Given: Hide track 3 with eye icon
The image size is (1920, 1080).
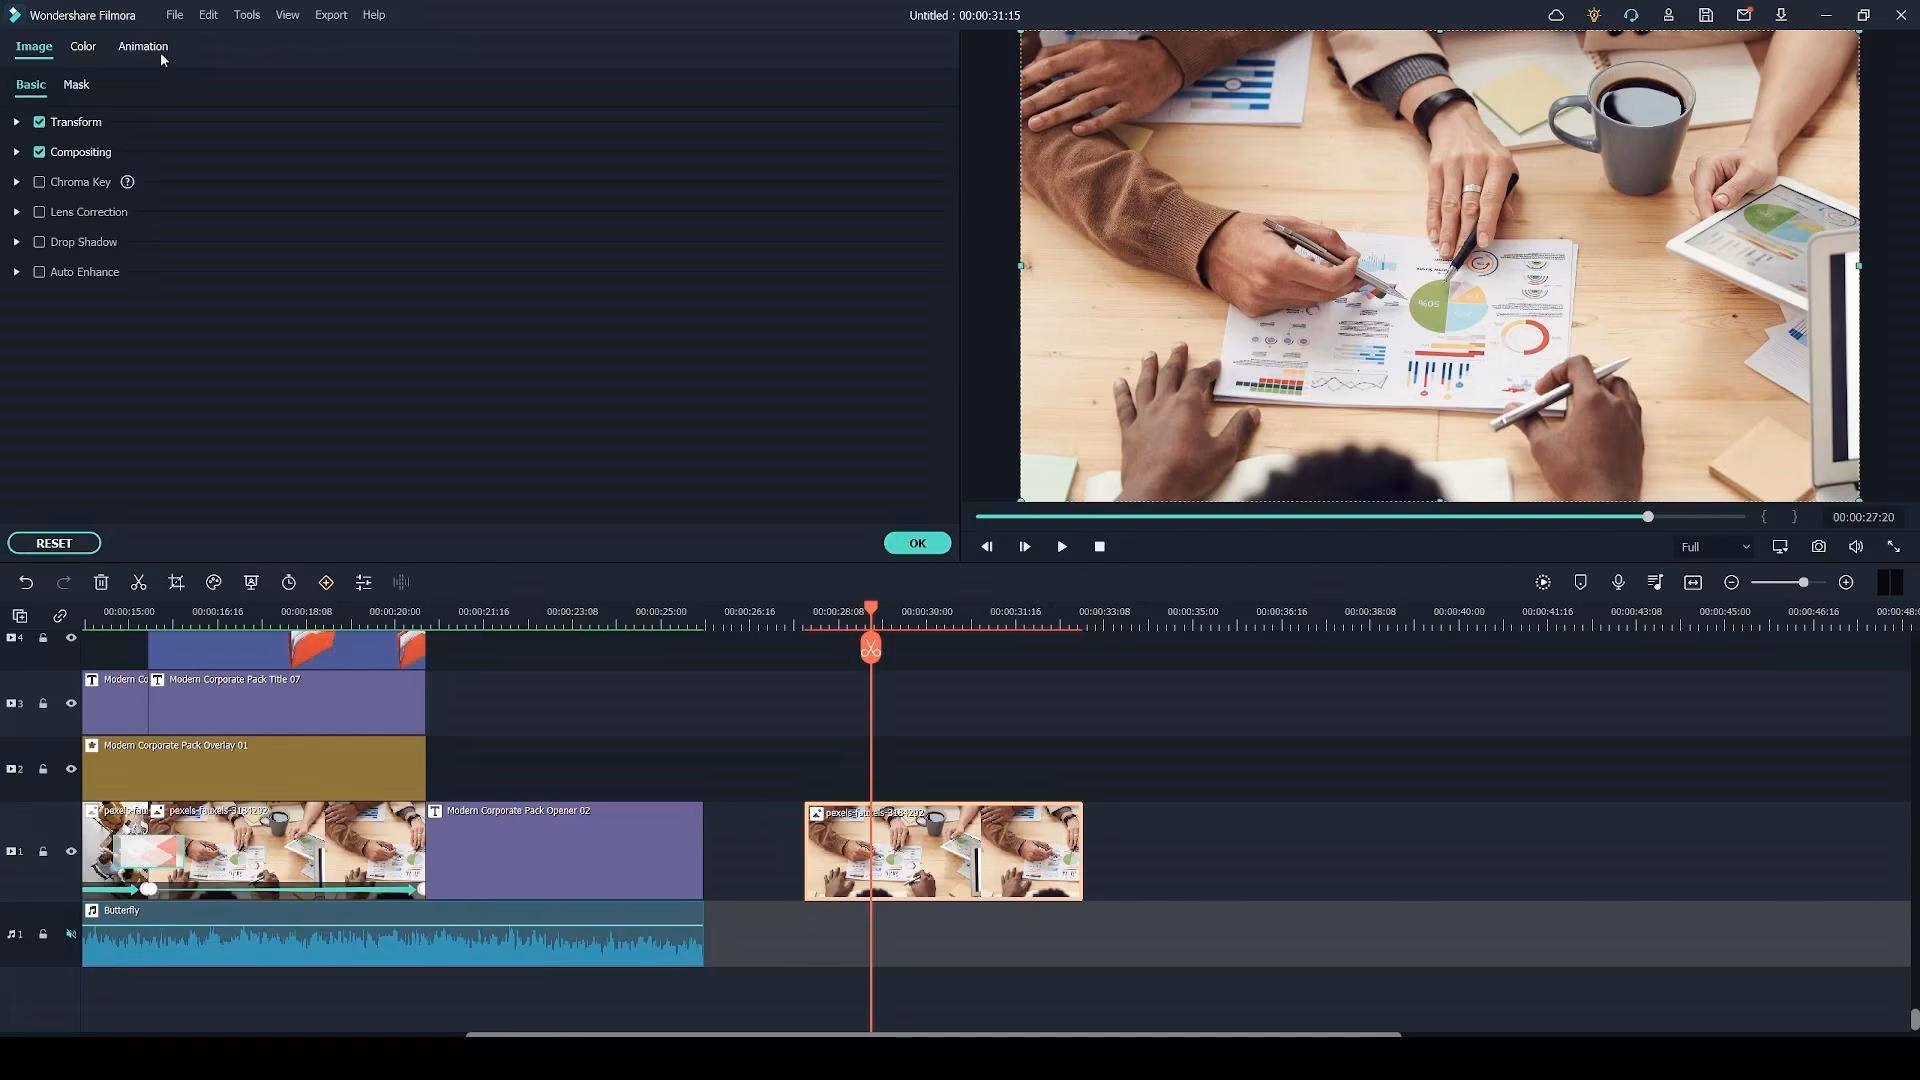Looking at the screenshot, I should [71, 704].
